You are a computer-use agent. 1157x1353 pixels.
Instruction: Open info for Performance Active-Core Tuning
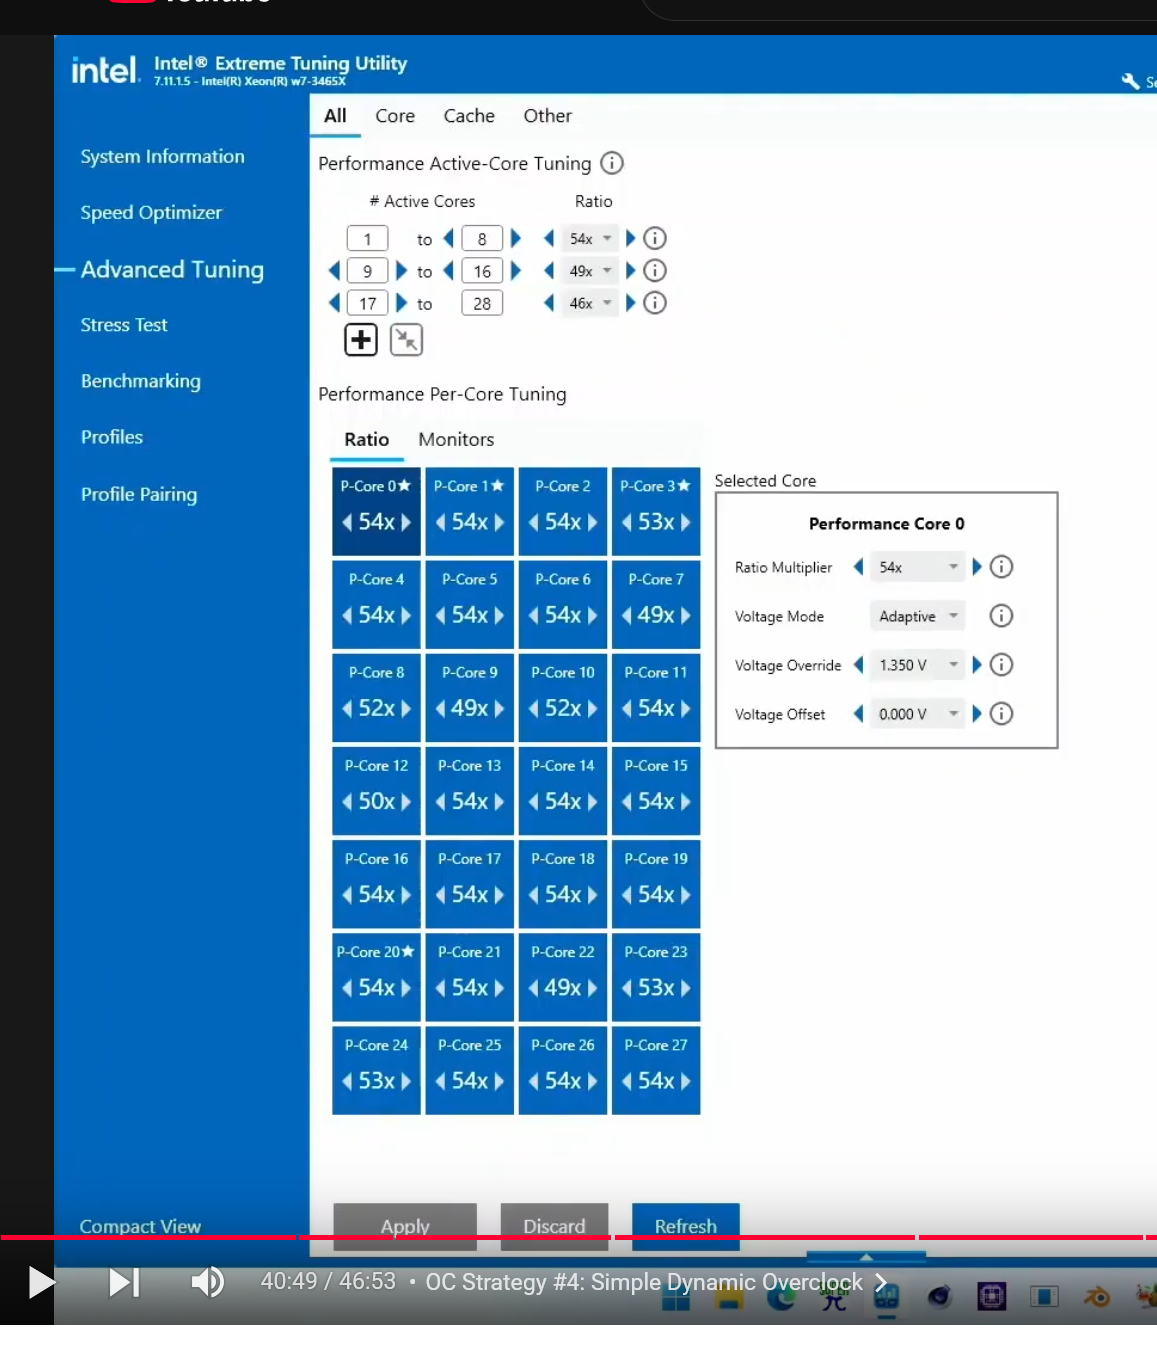point(612,163)
